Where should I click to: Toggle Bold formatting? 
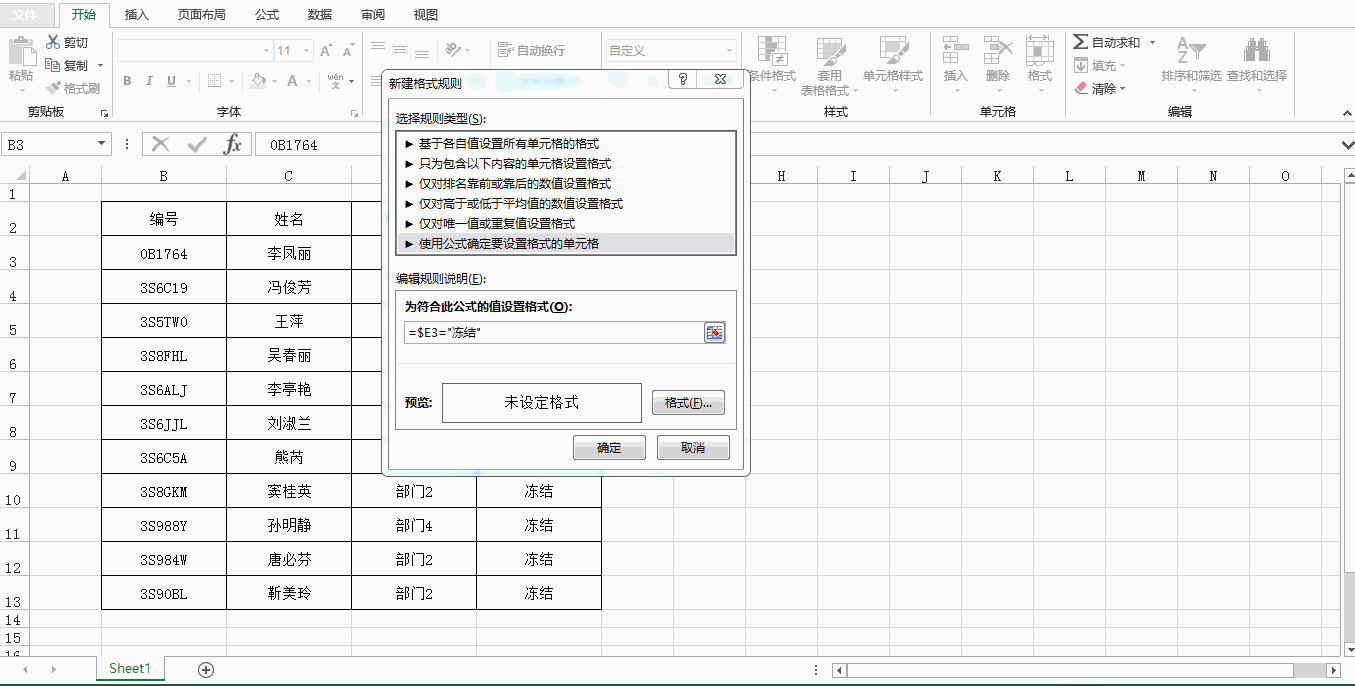click(x=128, y=81)
